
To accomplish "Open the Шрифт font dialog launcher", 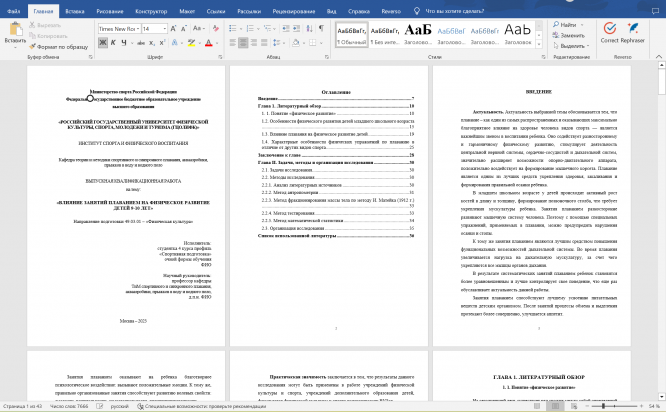I will click(220, 57).
